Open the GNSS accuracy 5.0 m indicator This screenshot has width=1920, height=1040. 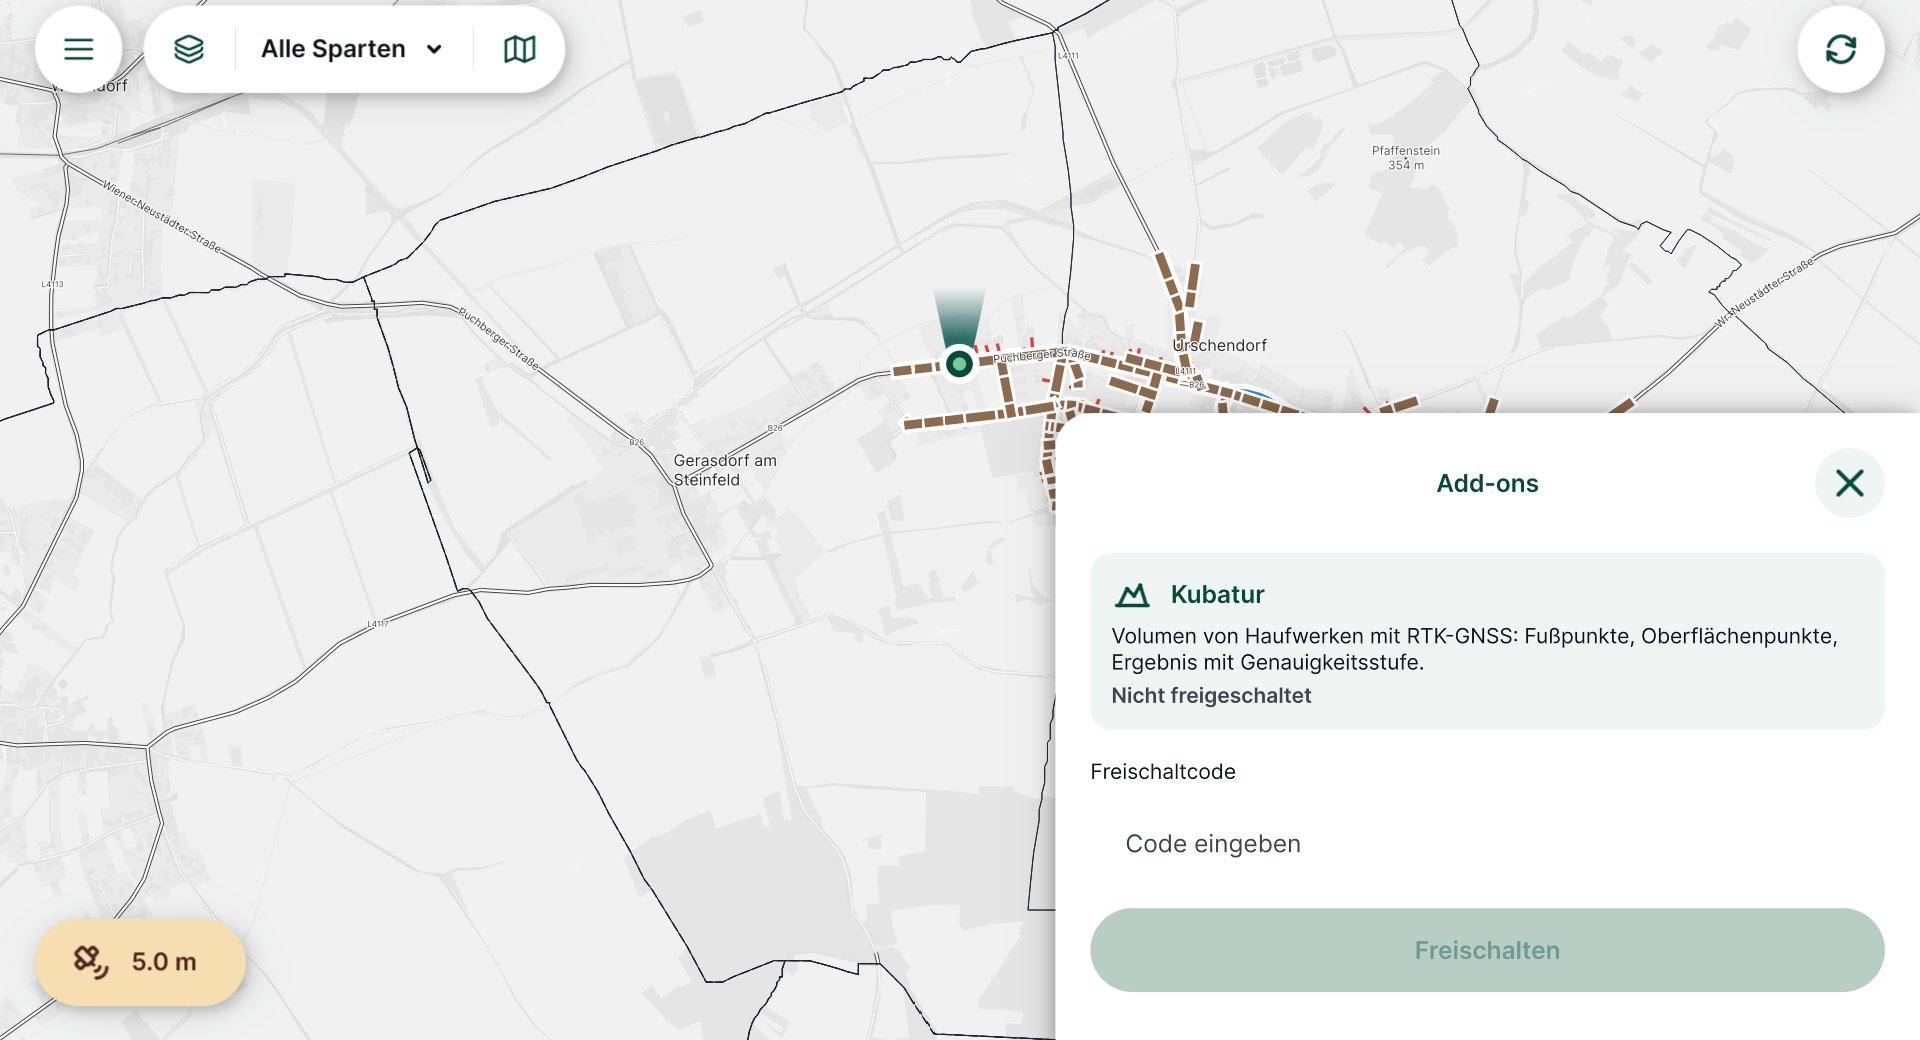pyautogui.click(x=141, y=962)
